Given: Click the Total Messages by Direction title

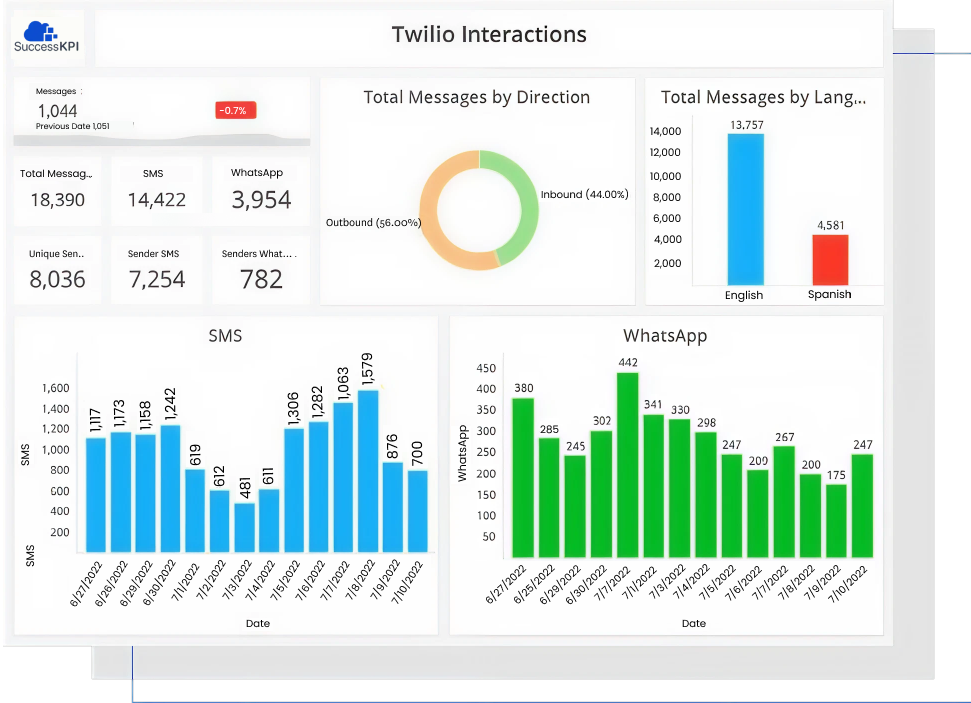Looking at the screenshot, I should coord(476,97).
